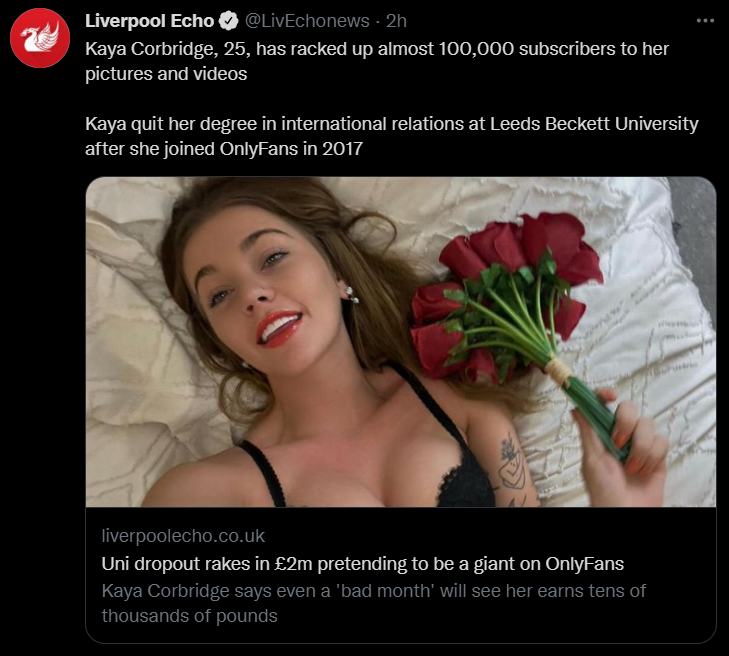The image size is (729, 656).
Task: Click the blue verified badge
Action: pyautogui.click(x=228, y=21)
